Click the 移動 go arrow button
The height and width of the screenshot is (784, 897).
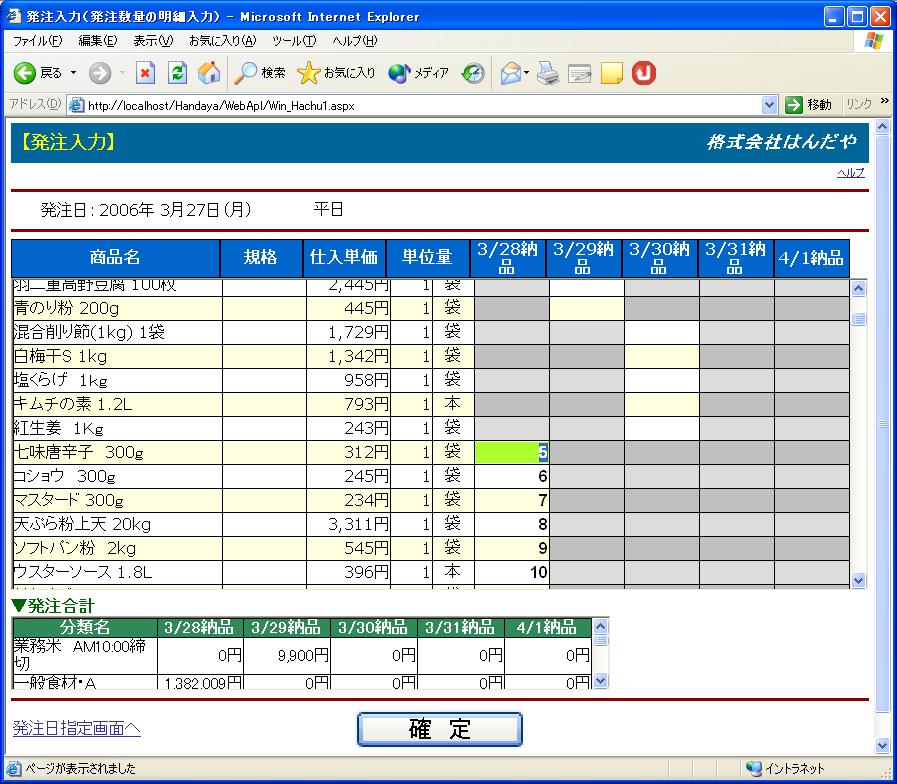point(808,105)
